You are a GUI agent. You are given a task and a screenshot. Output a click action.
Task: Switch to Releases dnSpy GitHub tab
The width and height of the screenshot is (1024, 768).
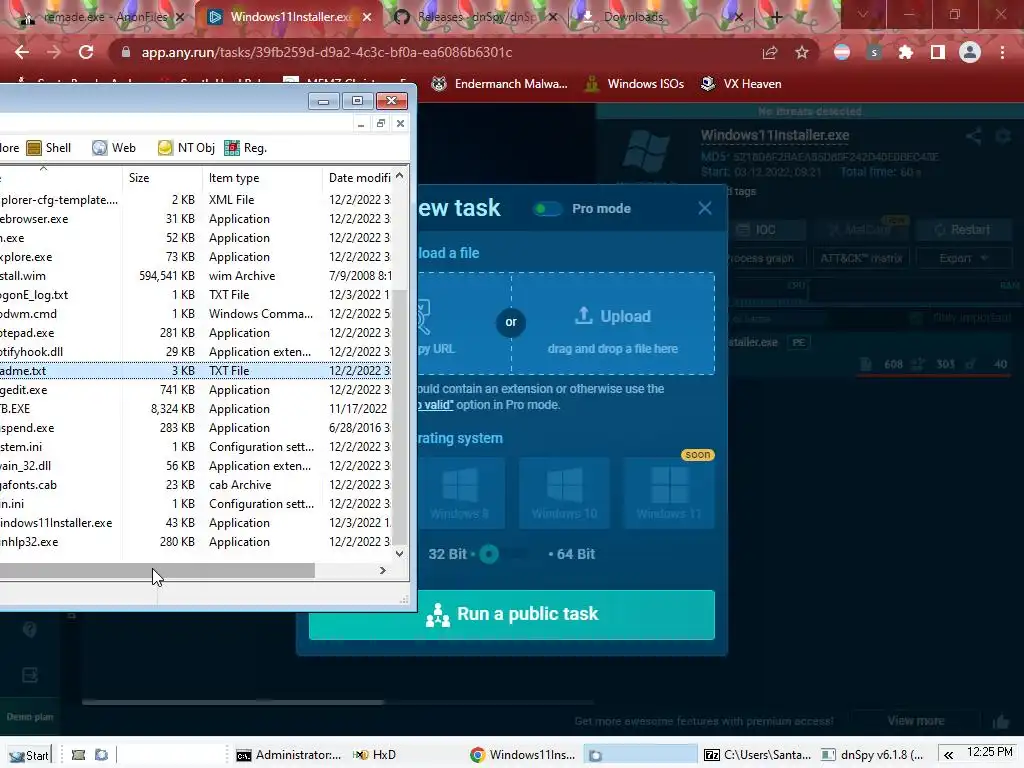point(477,17)
